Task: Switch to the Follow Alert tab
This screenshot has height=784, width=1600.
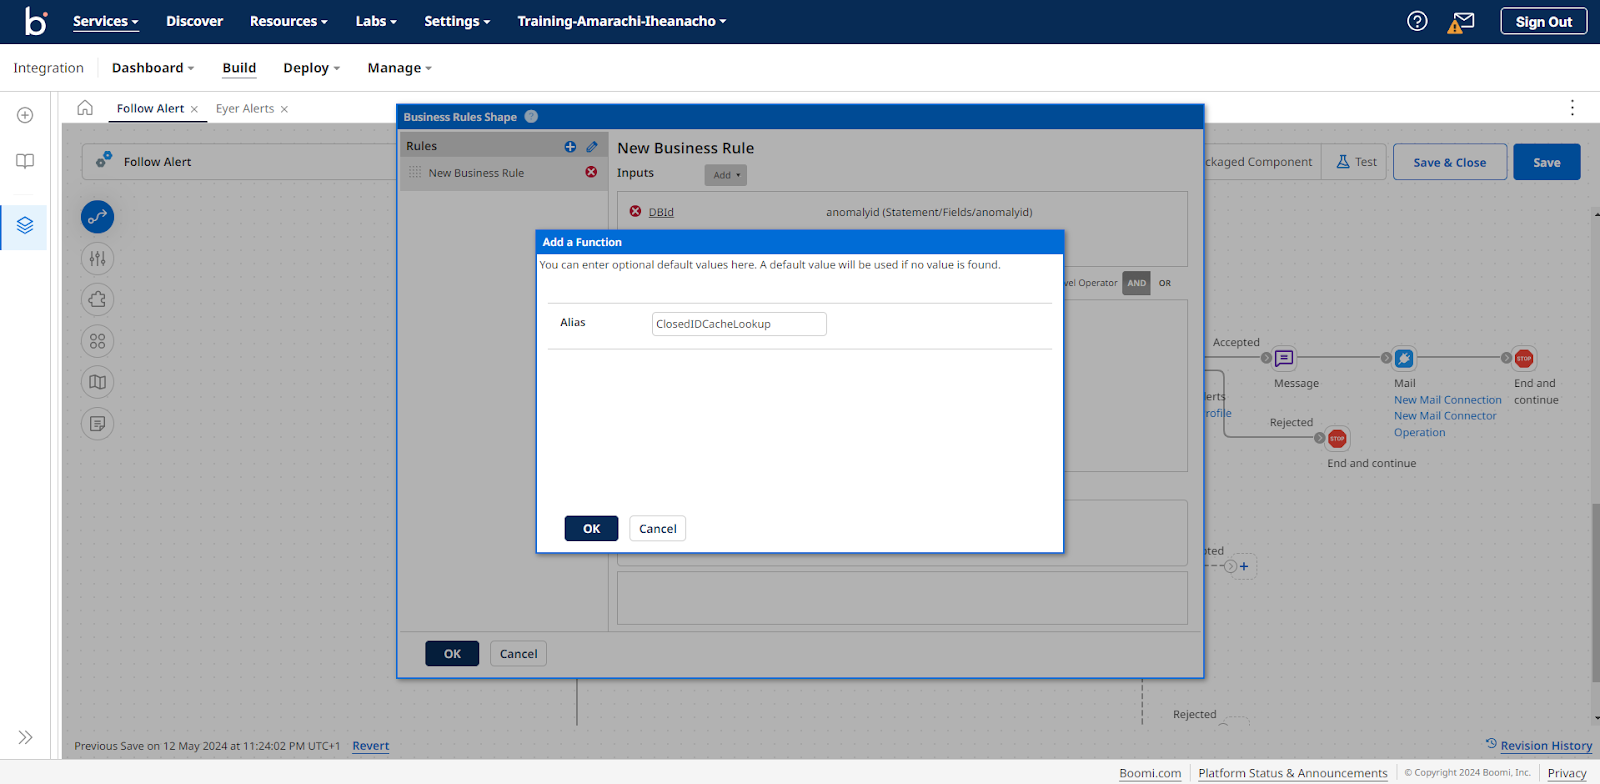Action: [150, 109]
